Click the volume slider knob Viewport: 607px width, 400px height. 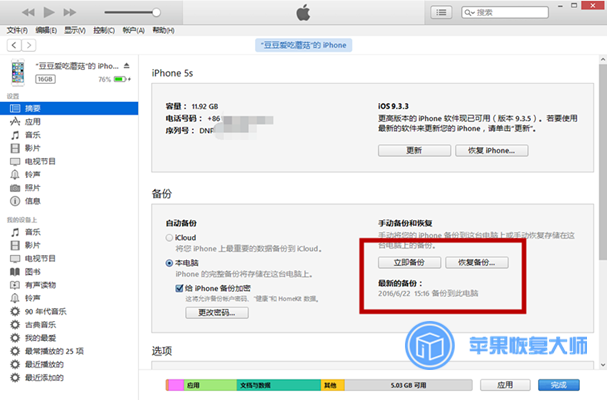tap(156, 12)
